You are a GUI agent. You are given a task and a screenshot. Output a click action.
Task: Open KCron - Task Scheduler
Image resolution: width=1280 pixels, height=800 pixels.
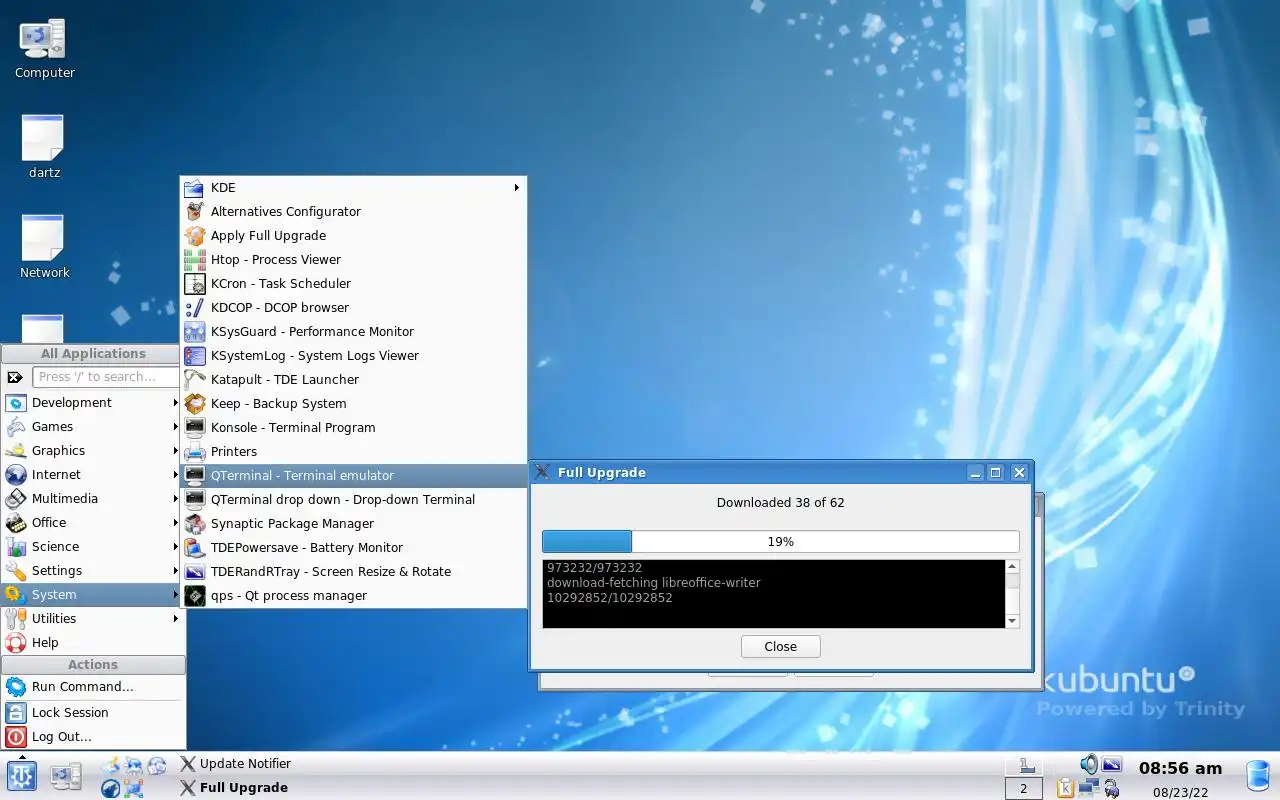(x=354, y=284)
